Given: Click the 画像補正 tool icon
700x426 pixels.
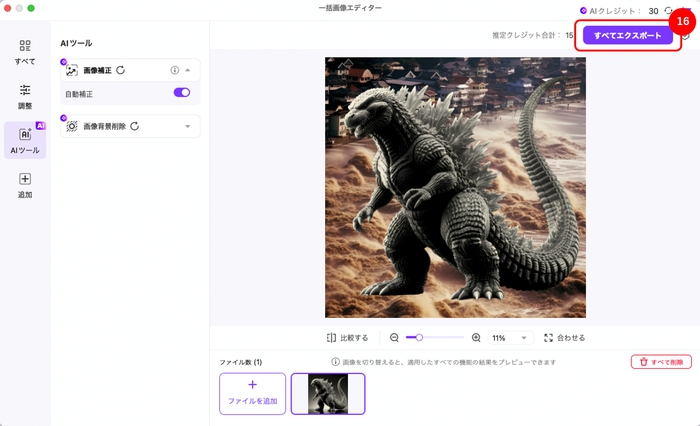Looking at the screenshot, I should 71,70.
